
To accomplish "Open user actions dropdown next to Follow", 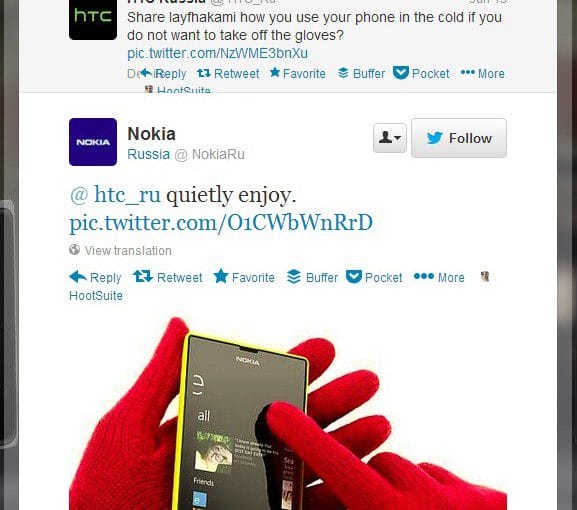I will [390, 138].
